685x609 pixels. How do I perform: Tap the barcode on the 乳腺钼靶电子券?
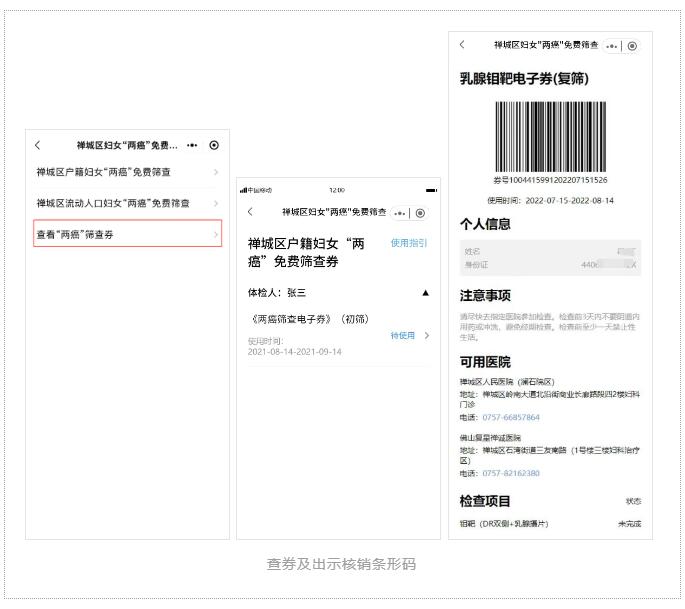point(550,137)
